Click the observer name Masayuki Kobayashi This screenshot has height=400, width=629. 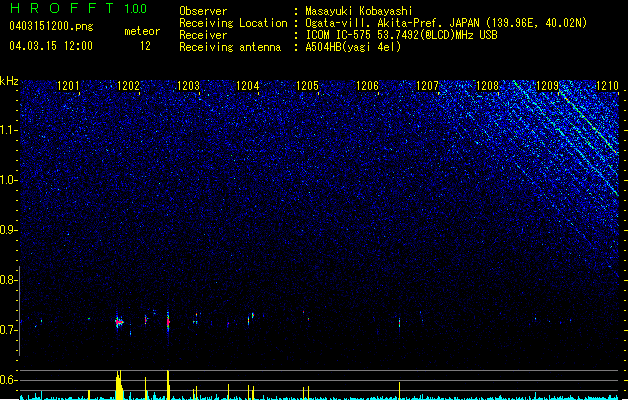[x=359, y=11]
